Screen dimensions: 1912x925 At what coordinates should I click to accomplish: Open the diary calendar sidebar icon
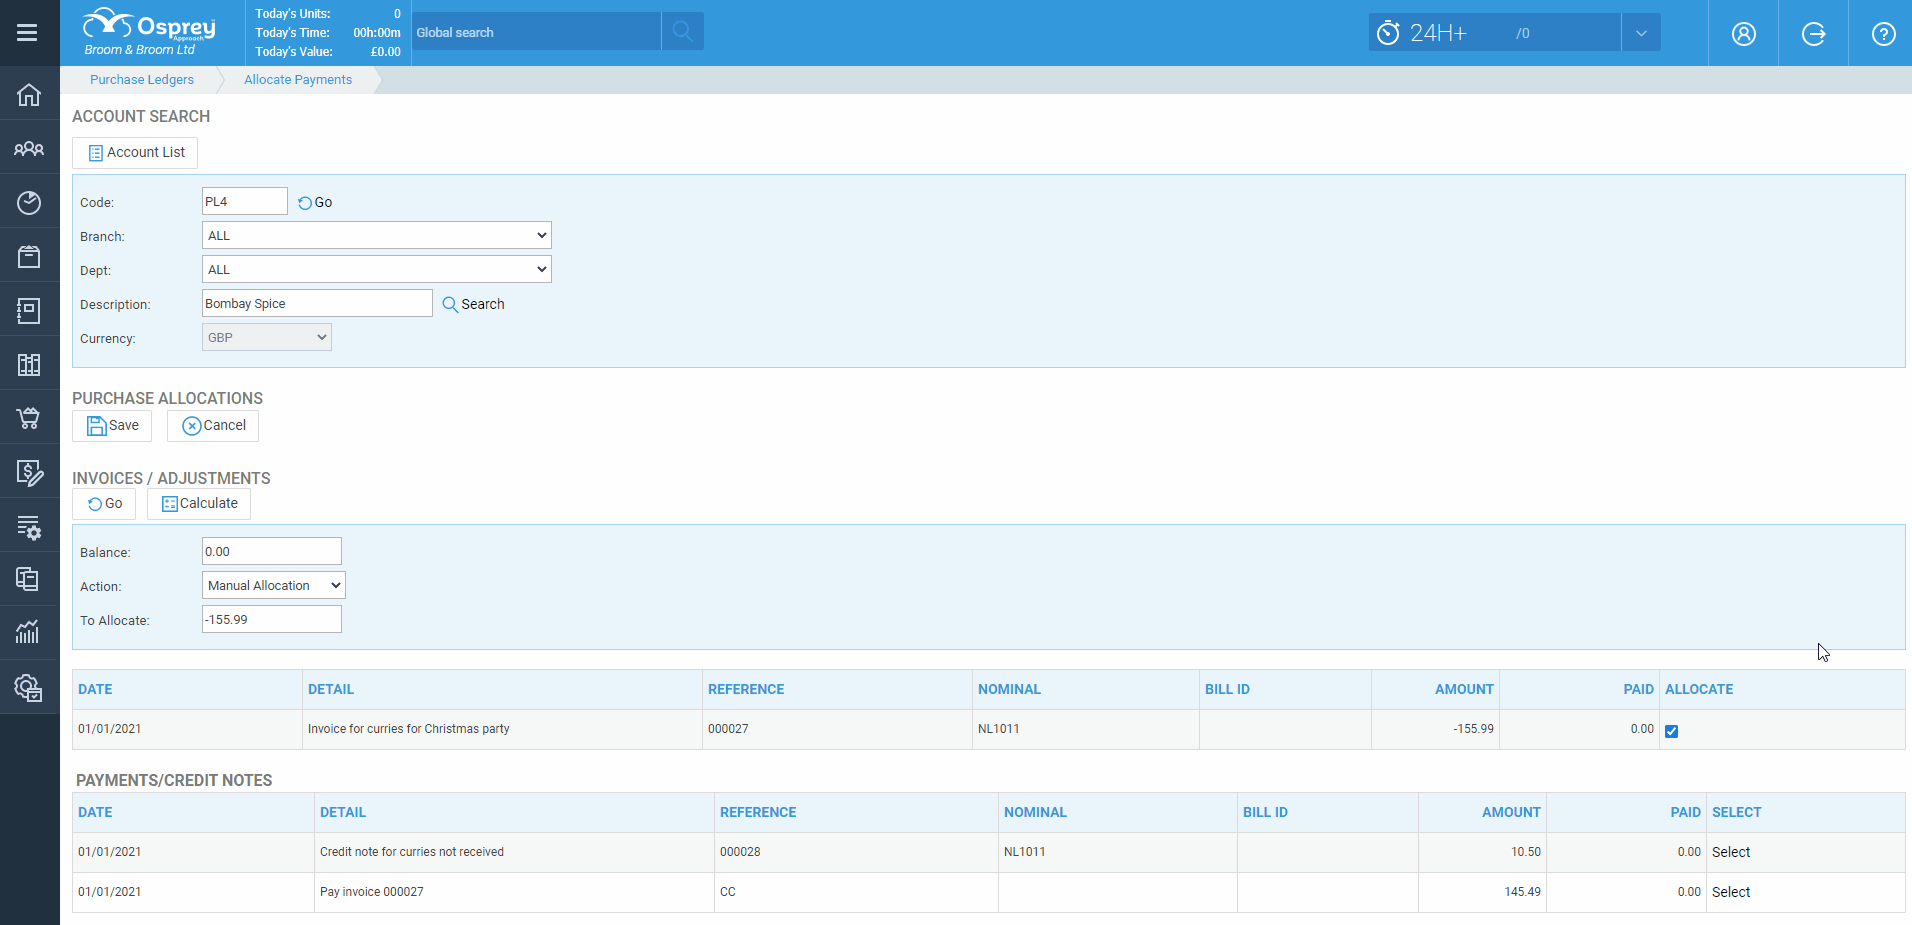(x=29, y=257)
